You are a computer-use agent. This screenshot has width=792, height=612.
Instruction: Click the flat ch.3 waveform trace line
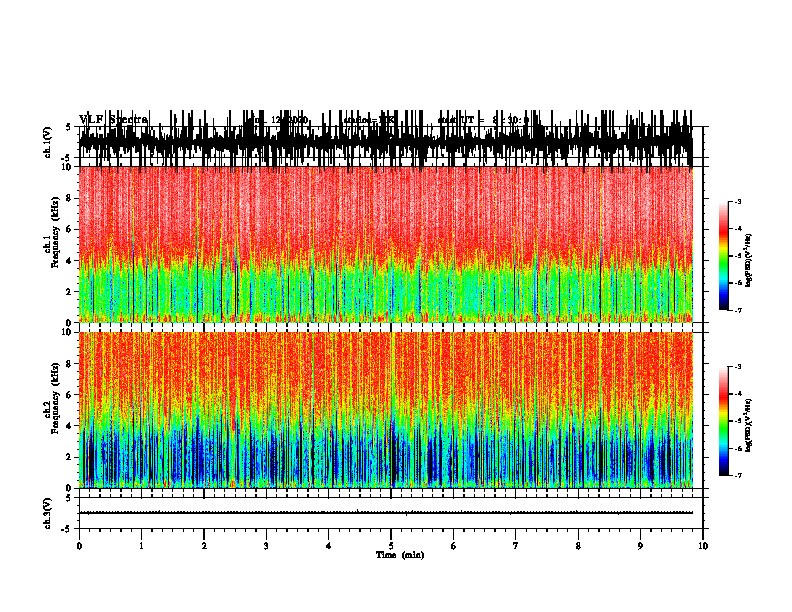coord(386,513)
